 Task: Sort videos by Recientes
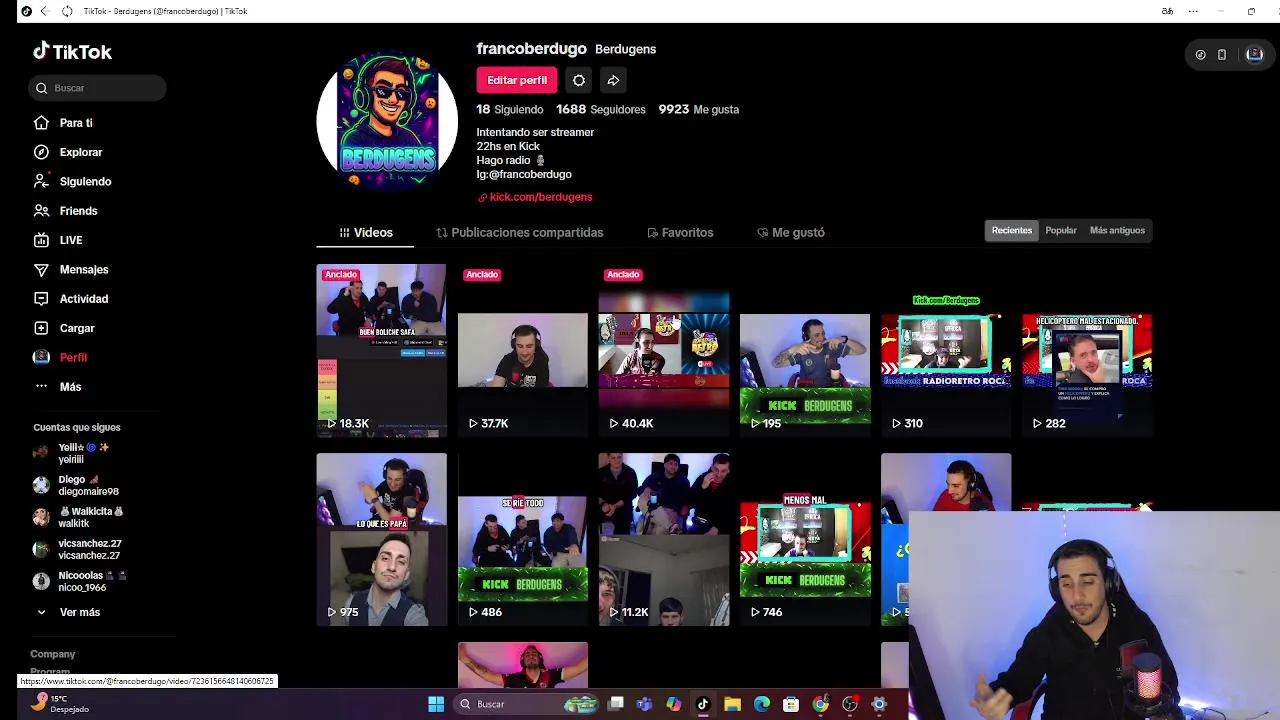click(x=1012, y=230)
